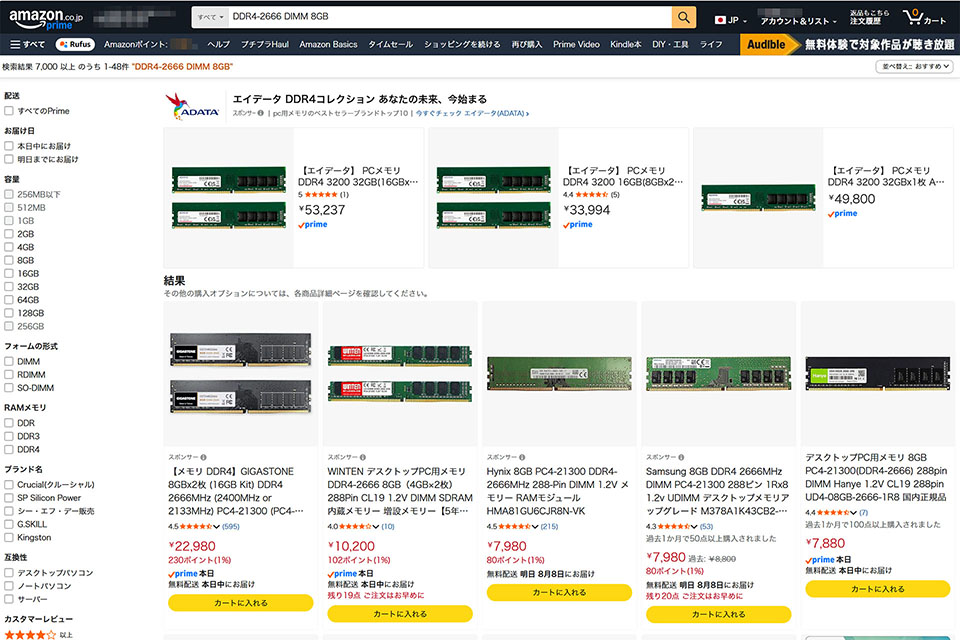Open ADATA DDR4 3200 32GB ¥53,237 item
960x640 pixels.
point(294,197)
